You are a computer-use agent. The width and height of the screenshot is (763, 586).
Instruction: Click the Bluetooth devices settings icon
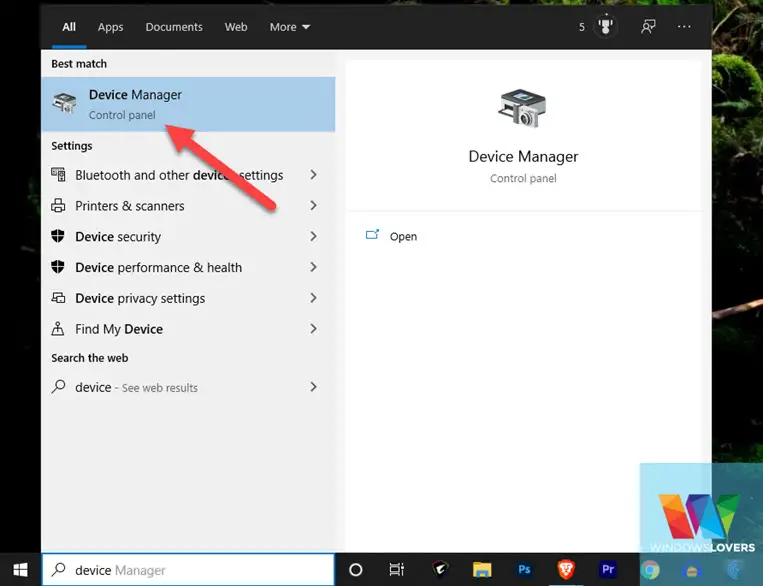coord(58,174)
